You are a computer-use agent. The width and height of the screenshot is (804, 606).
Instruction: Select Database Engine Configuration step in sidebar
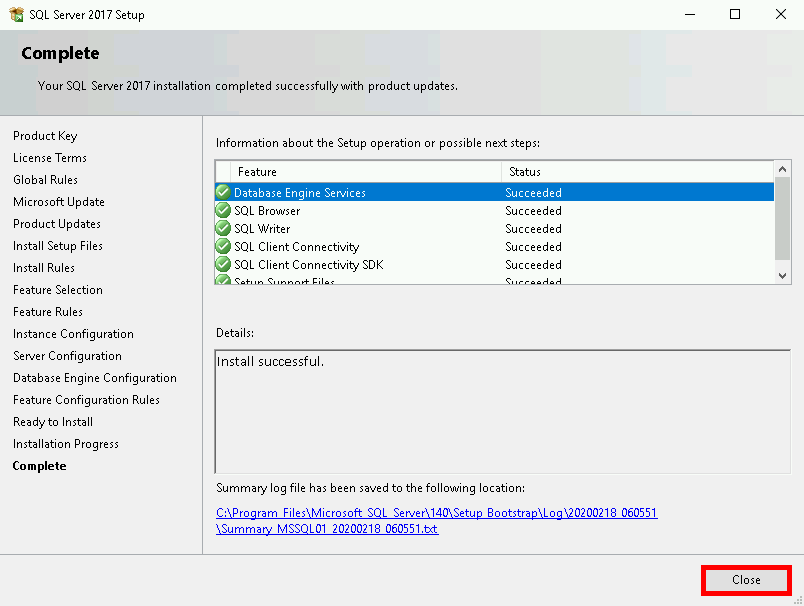pos(95,378)
